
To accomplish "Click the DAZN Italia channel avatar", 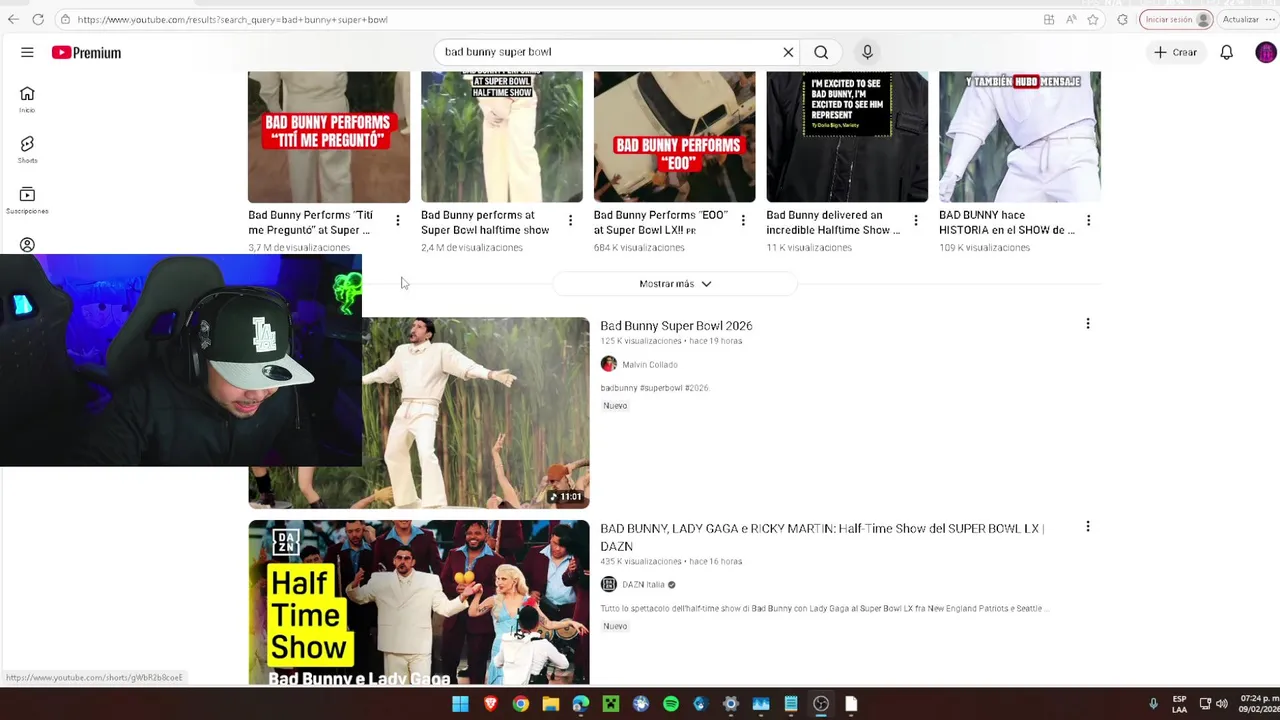I will [608, 584].
